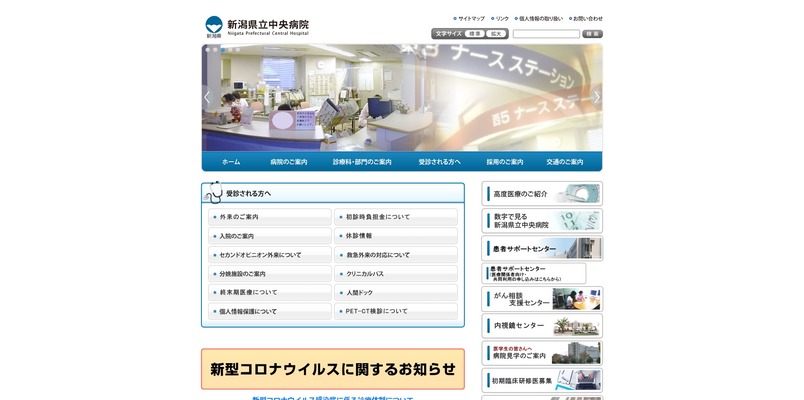Open 病院見学のご案内 banner
Image resolution: width=804 pixels, height=400 pixels.
click(542, 353)
